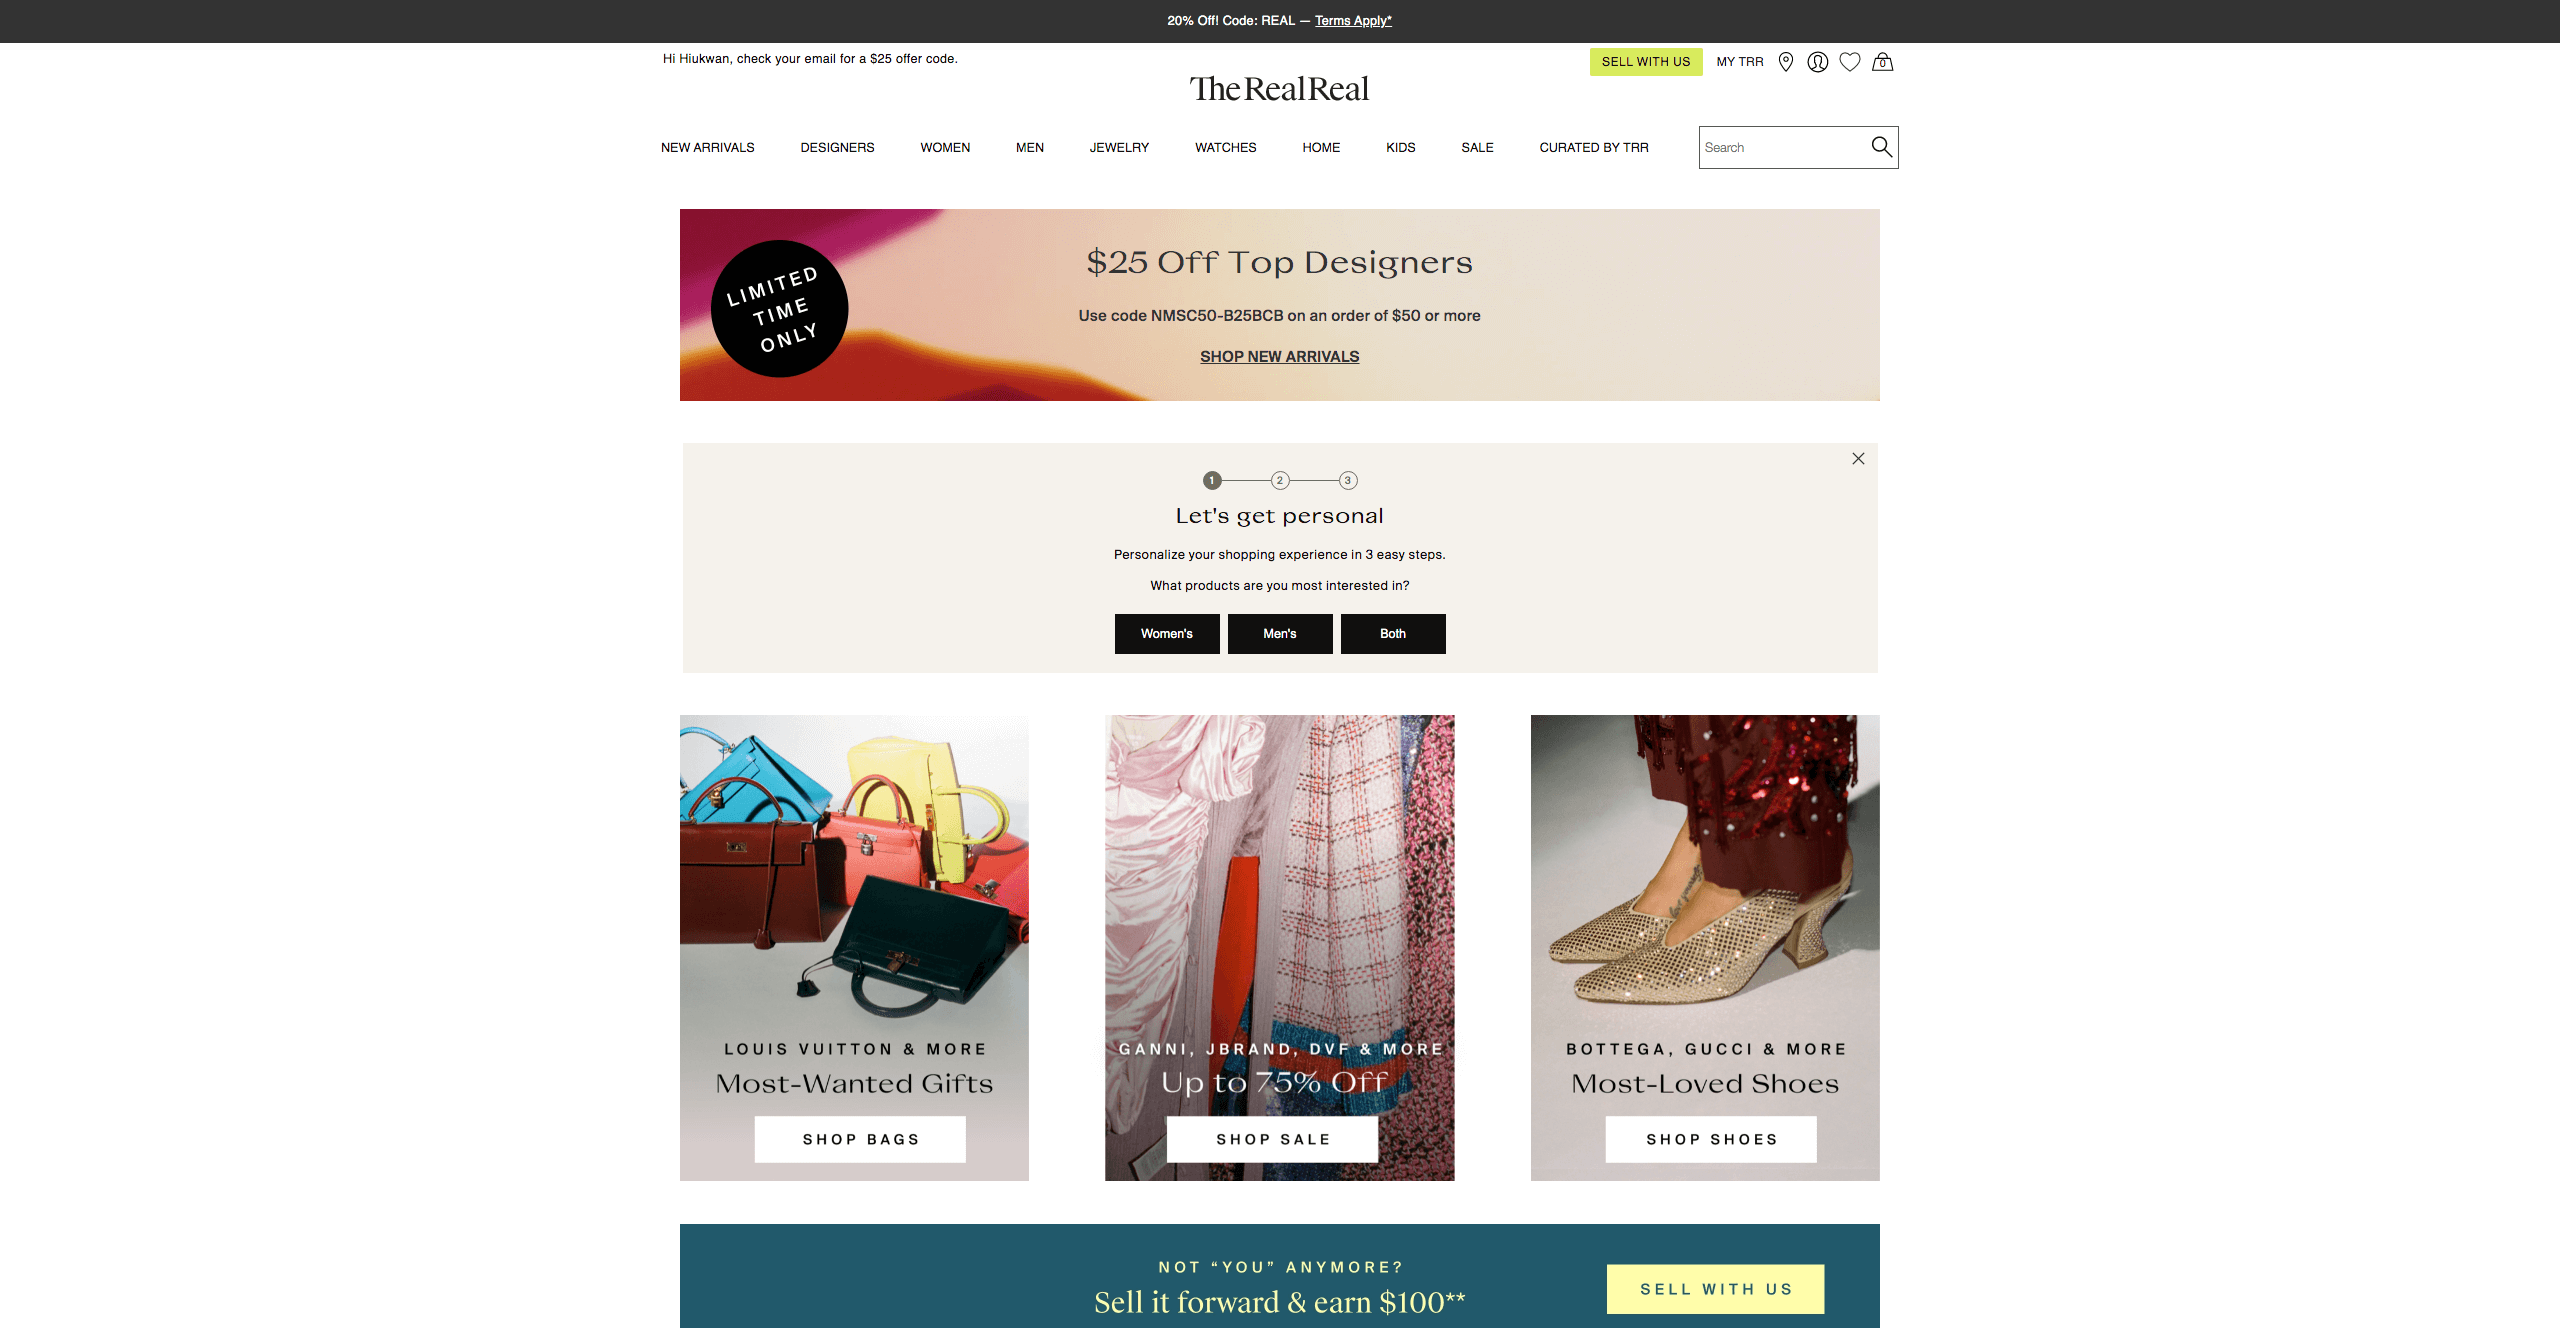Close the Let's get personal panel

1858,459
